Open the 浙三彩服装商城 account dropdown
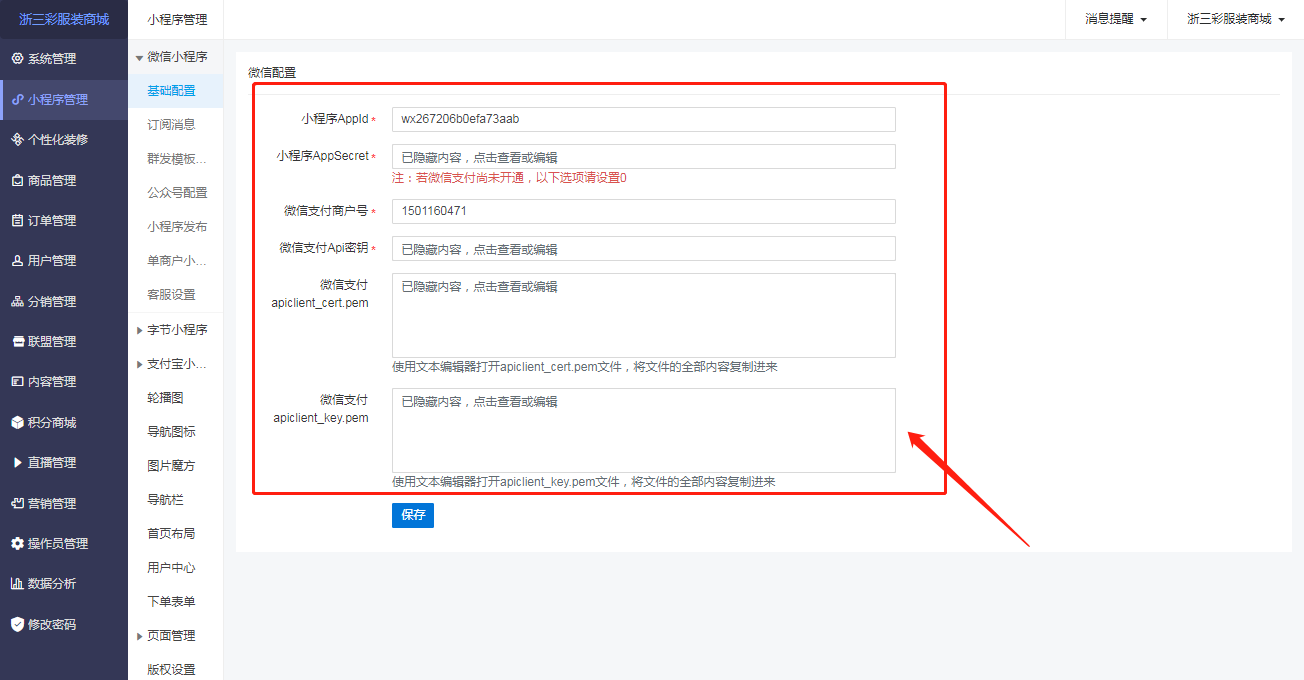 click(x=1235, y=19)
